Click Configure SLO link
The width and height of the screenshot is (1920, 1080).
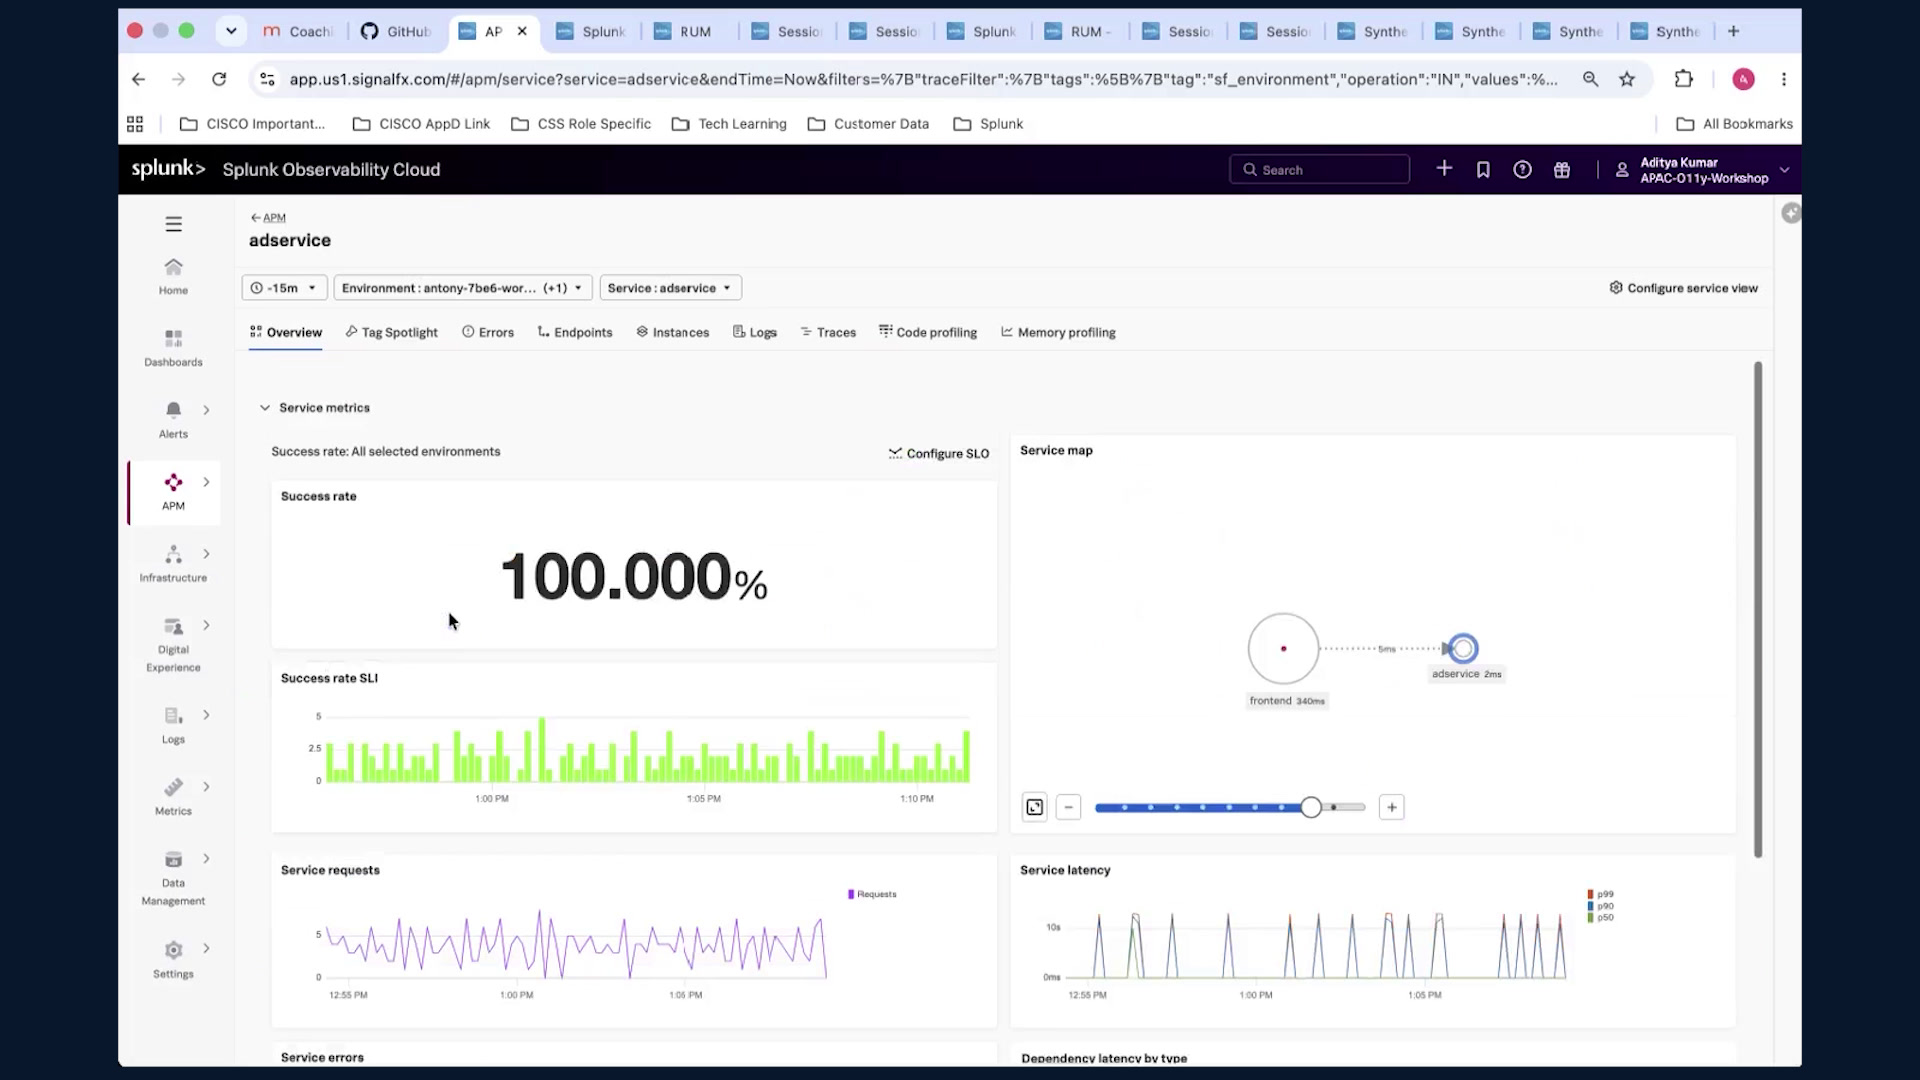[939, 453]
